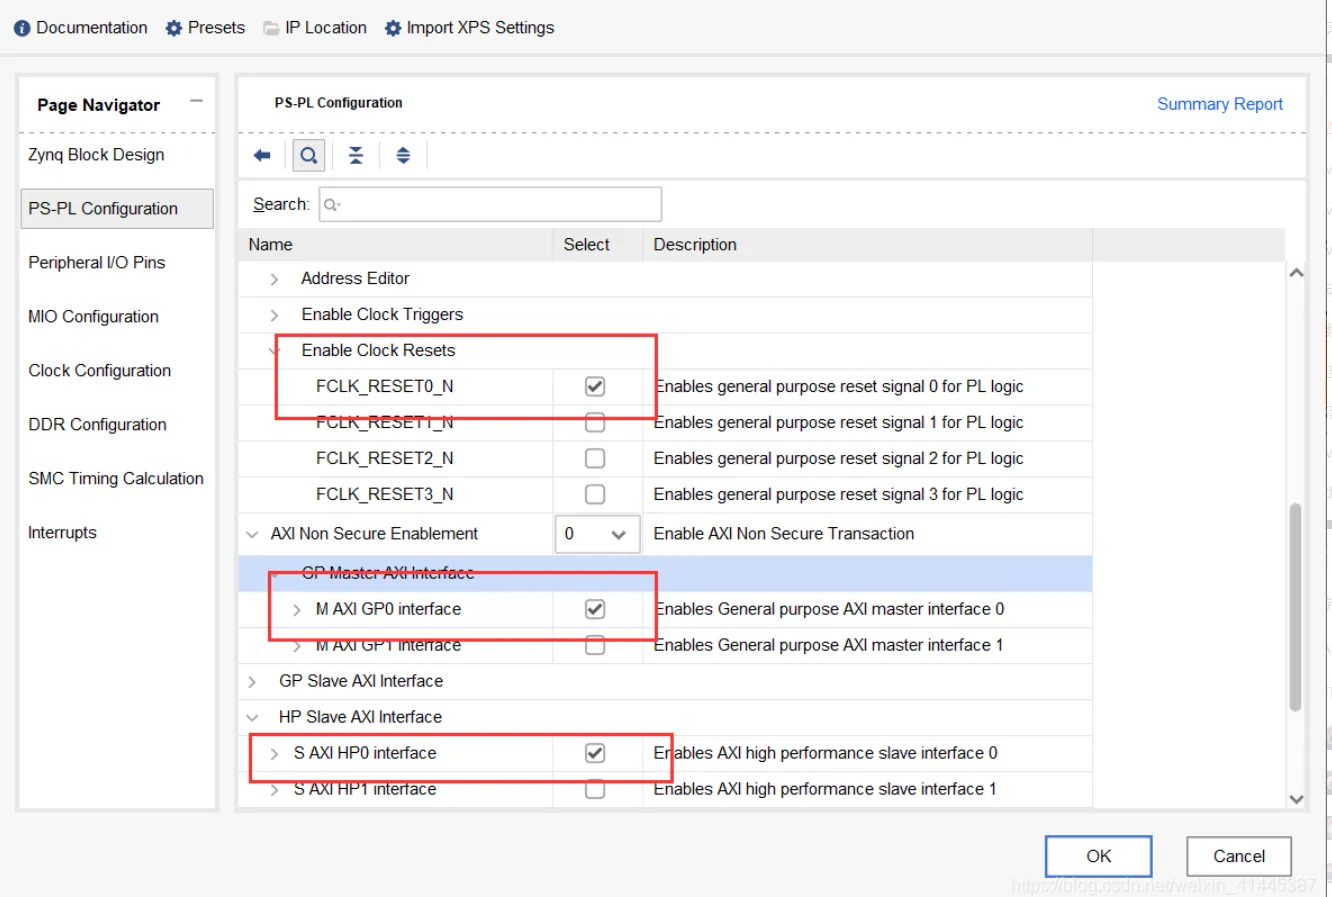The image size is (1332, 897).
Task: Click 'Enable AXI Non Secure Transaction' description
Action: [784, 534]
